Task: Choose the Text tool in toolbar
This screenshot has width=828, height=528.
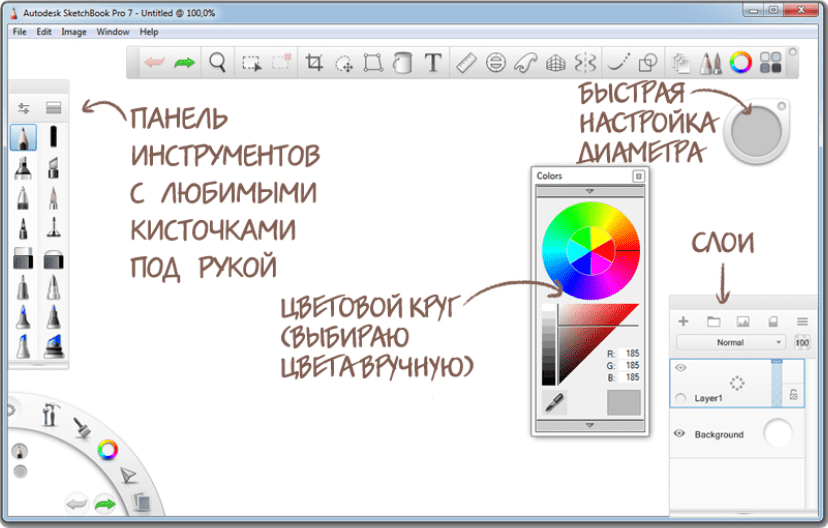Action: 432,63
